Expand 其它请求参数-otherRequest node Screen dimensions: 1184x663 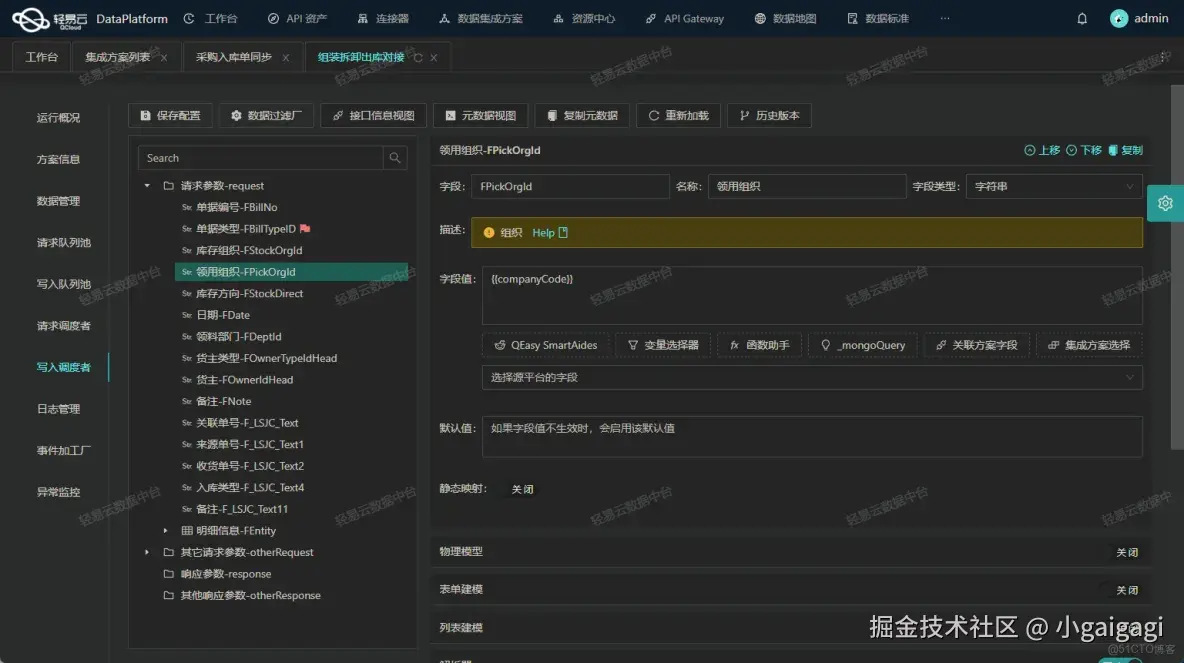point(147,552)
